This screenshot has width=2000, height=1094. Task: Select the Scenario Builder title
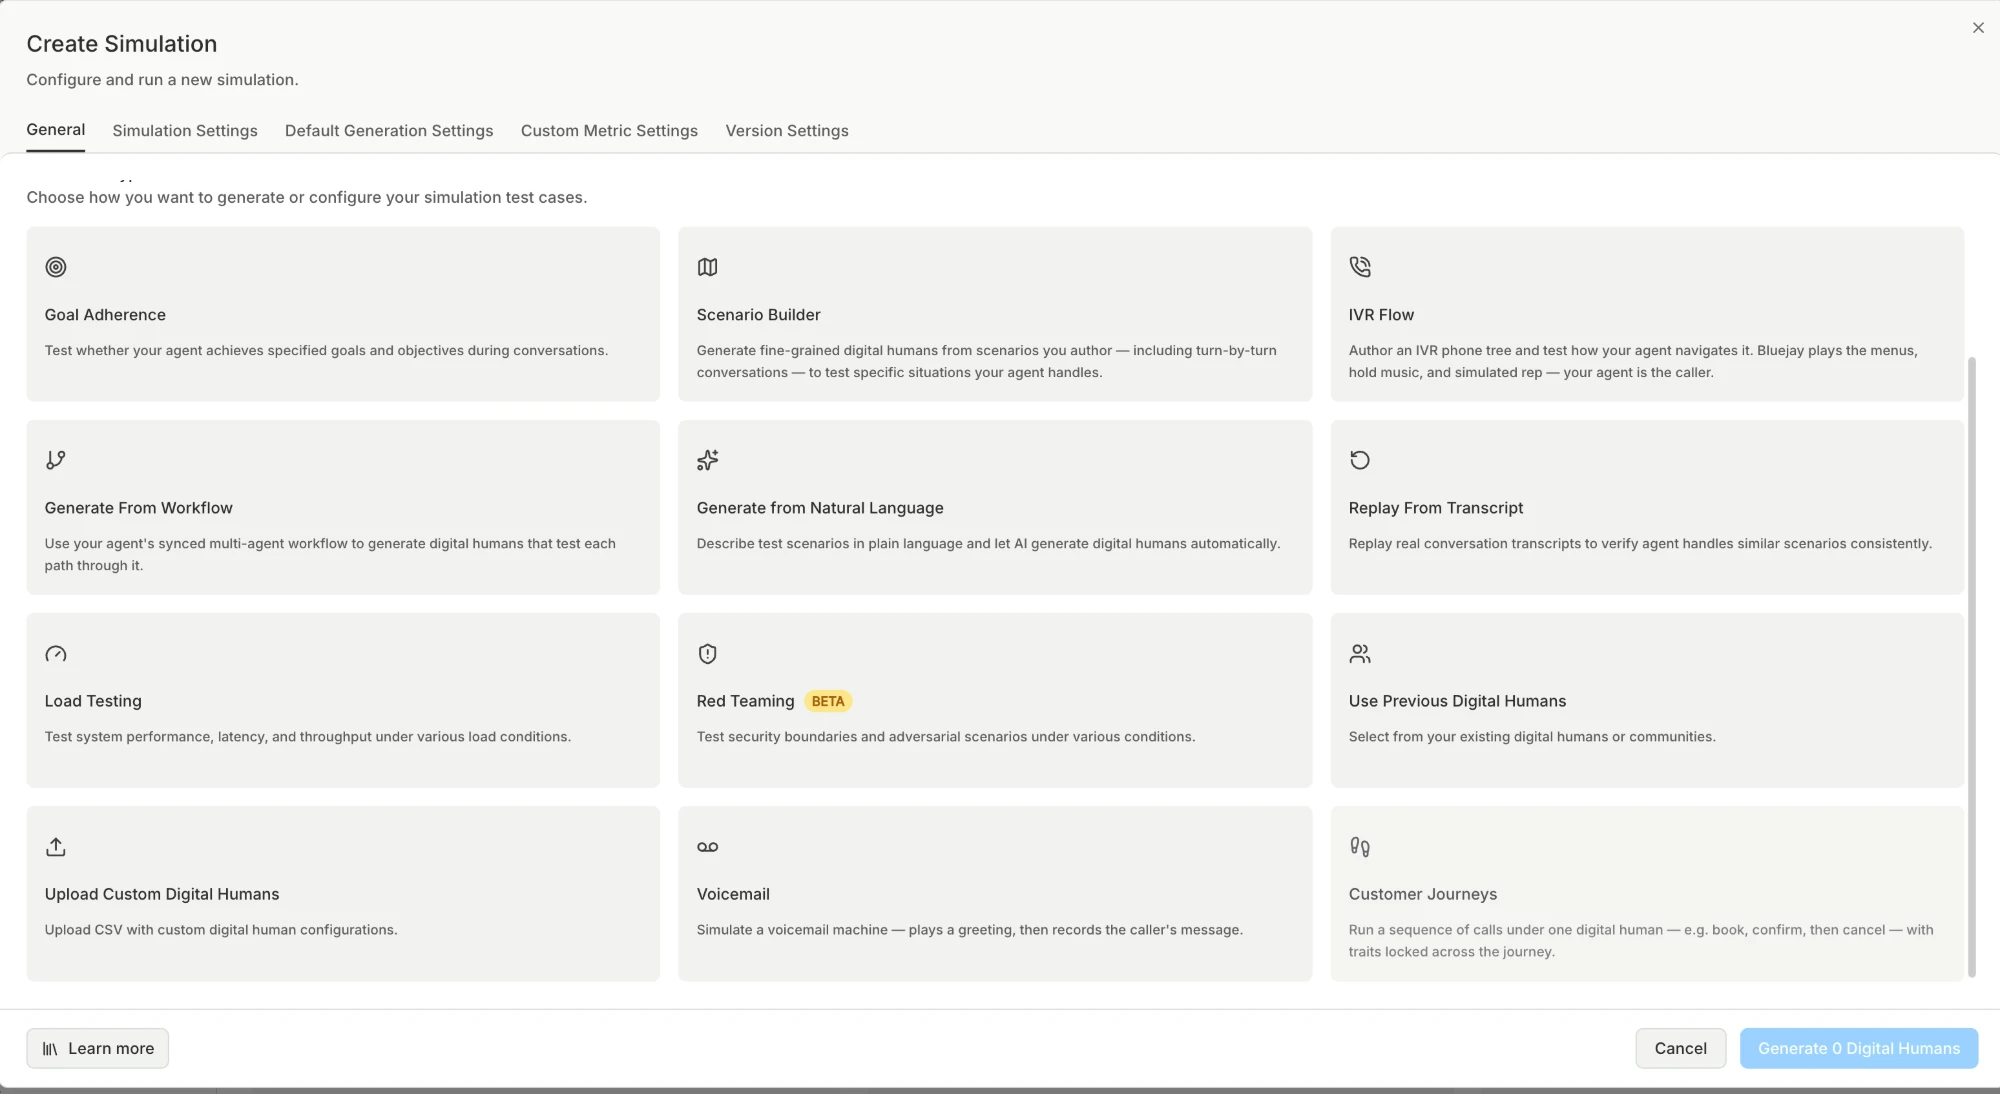(x=758, y=315)
